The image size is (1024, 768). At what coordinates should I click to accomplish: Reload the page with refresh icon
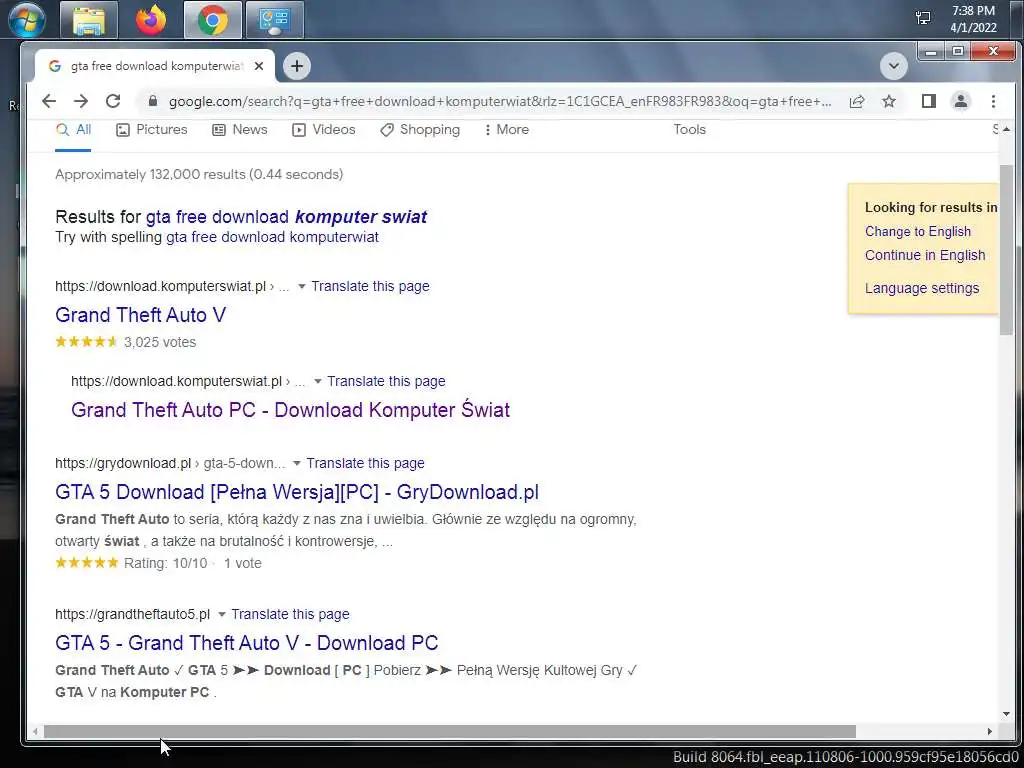click(x=113, y=101)
